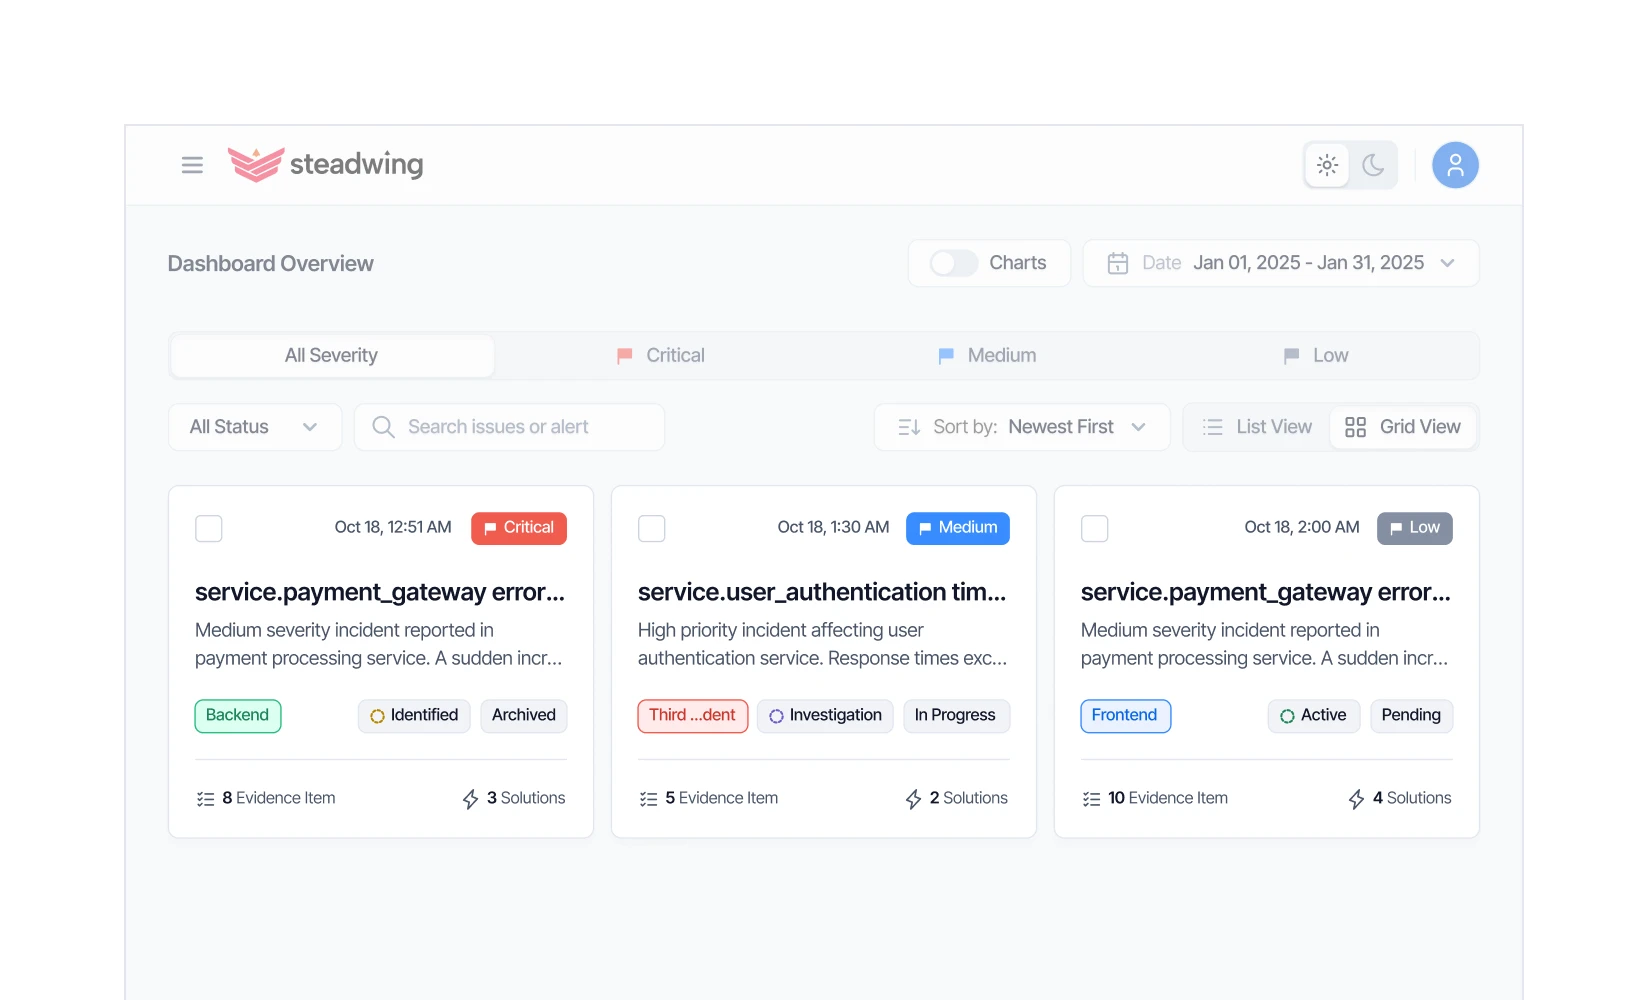Expand the date range chevron

pyautogui.click(x=1447, y=263)
